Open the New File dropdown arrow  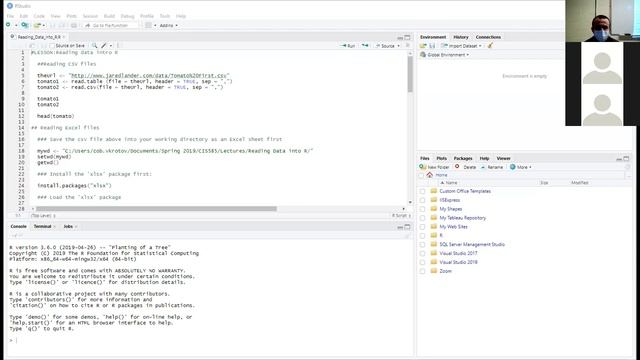pyautogui.click(x=16, y=25)
